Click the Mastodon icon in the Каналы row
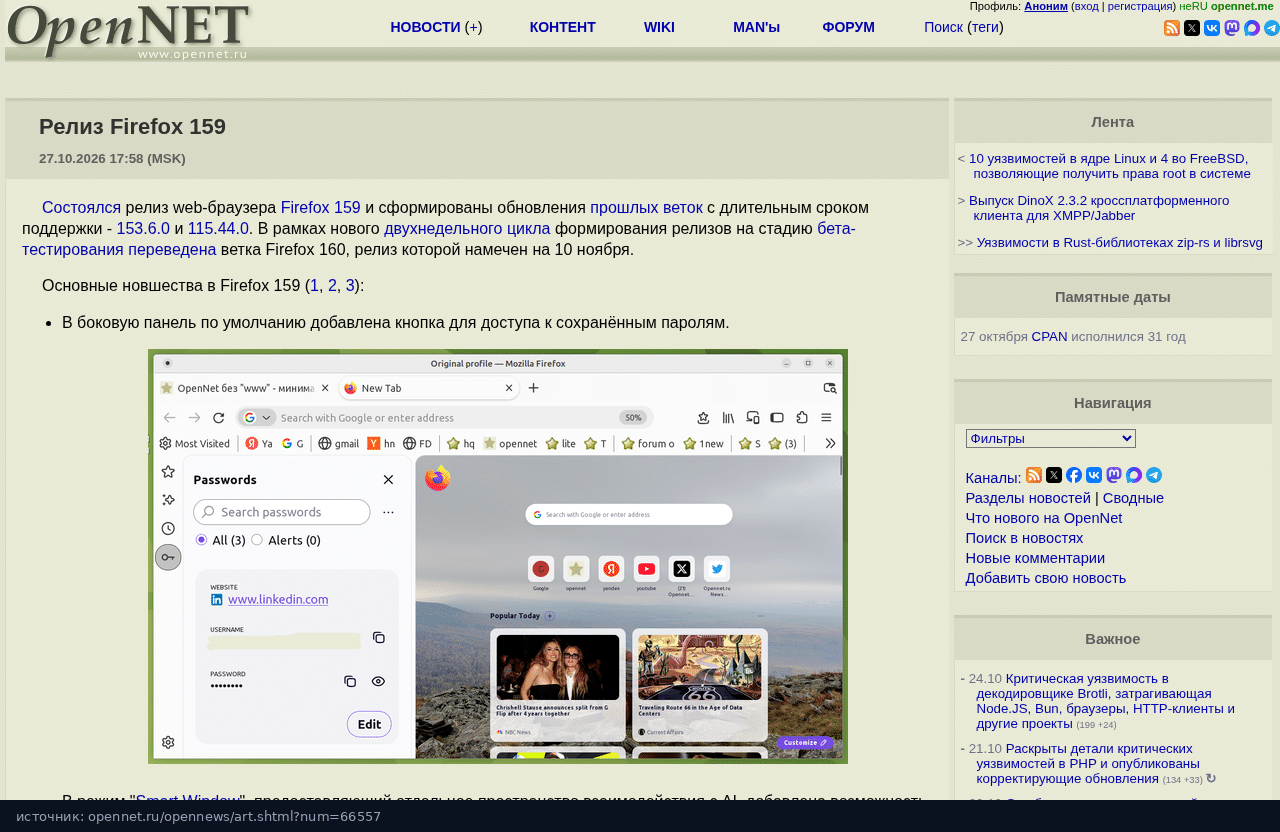 coord(1114,475)
